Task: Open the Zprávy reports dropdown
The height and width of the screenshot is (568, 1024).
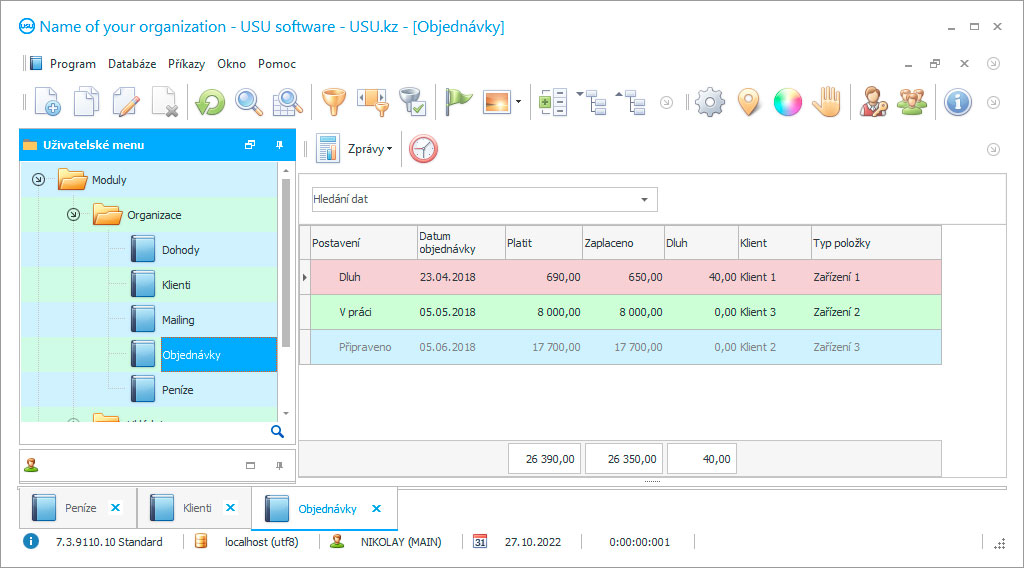Action: (x=370, y=149)
